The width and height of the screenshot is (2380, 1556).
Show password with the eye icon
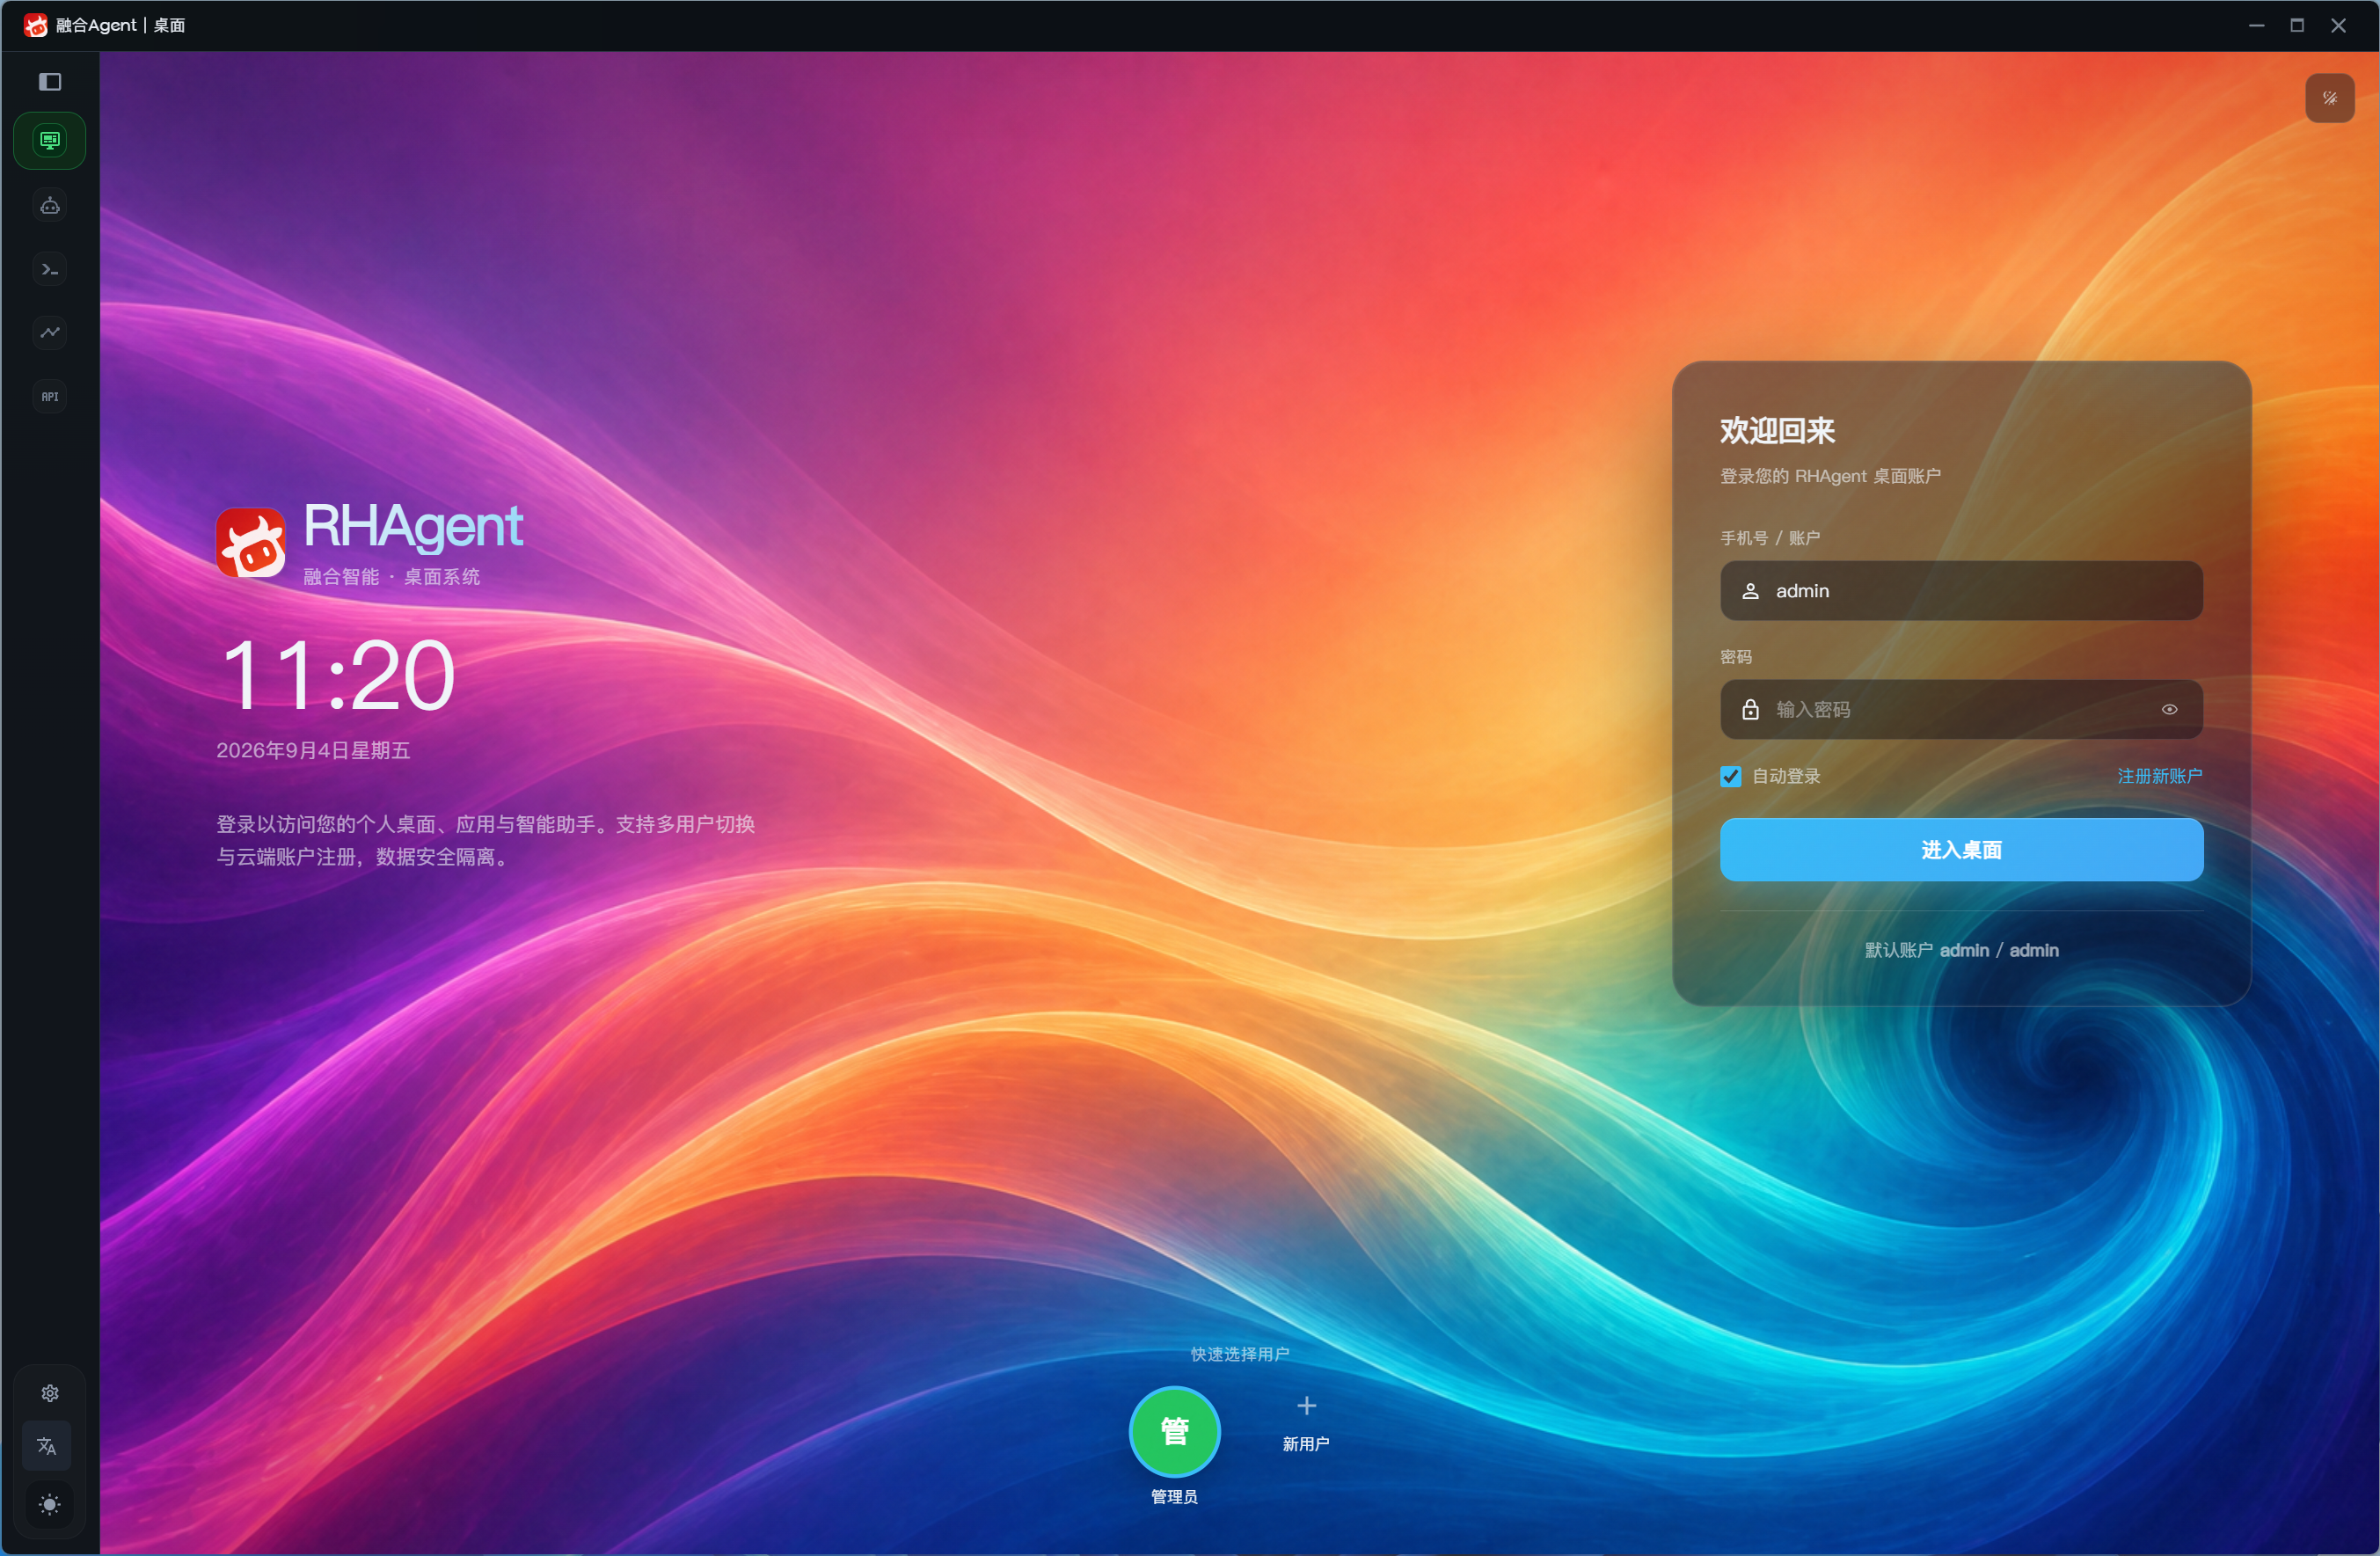(x=2169, y=710)
